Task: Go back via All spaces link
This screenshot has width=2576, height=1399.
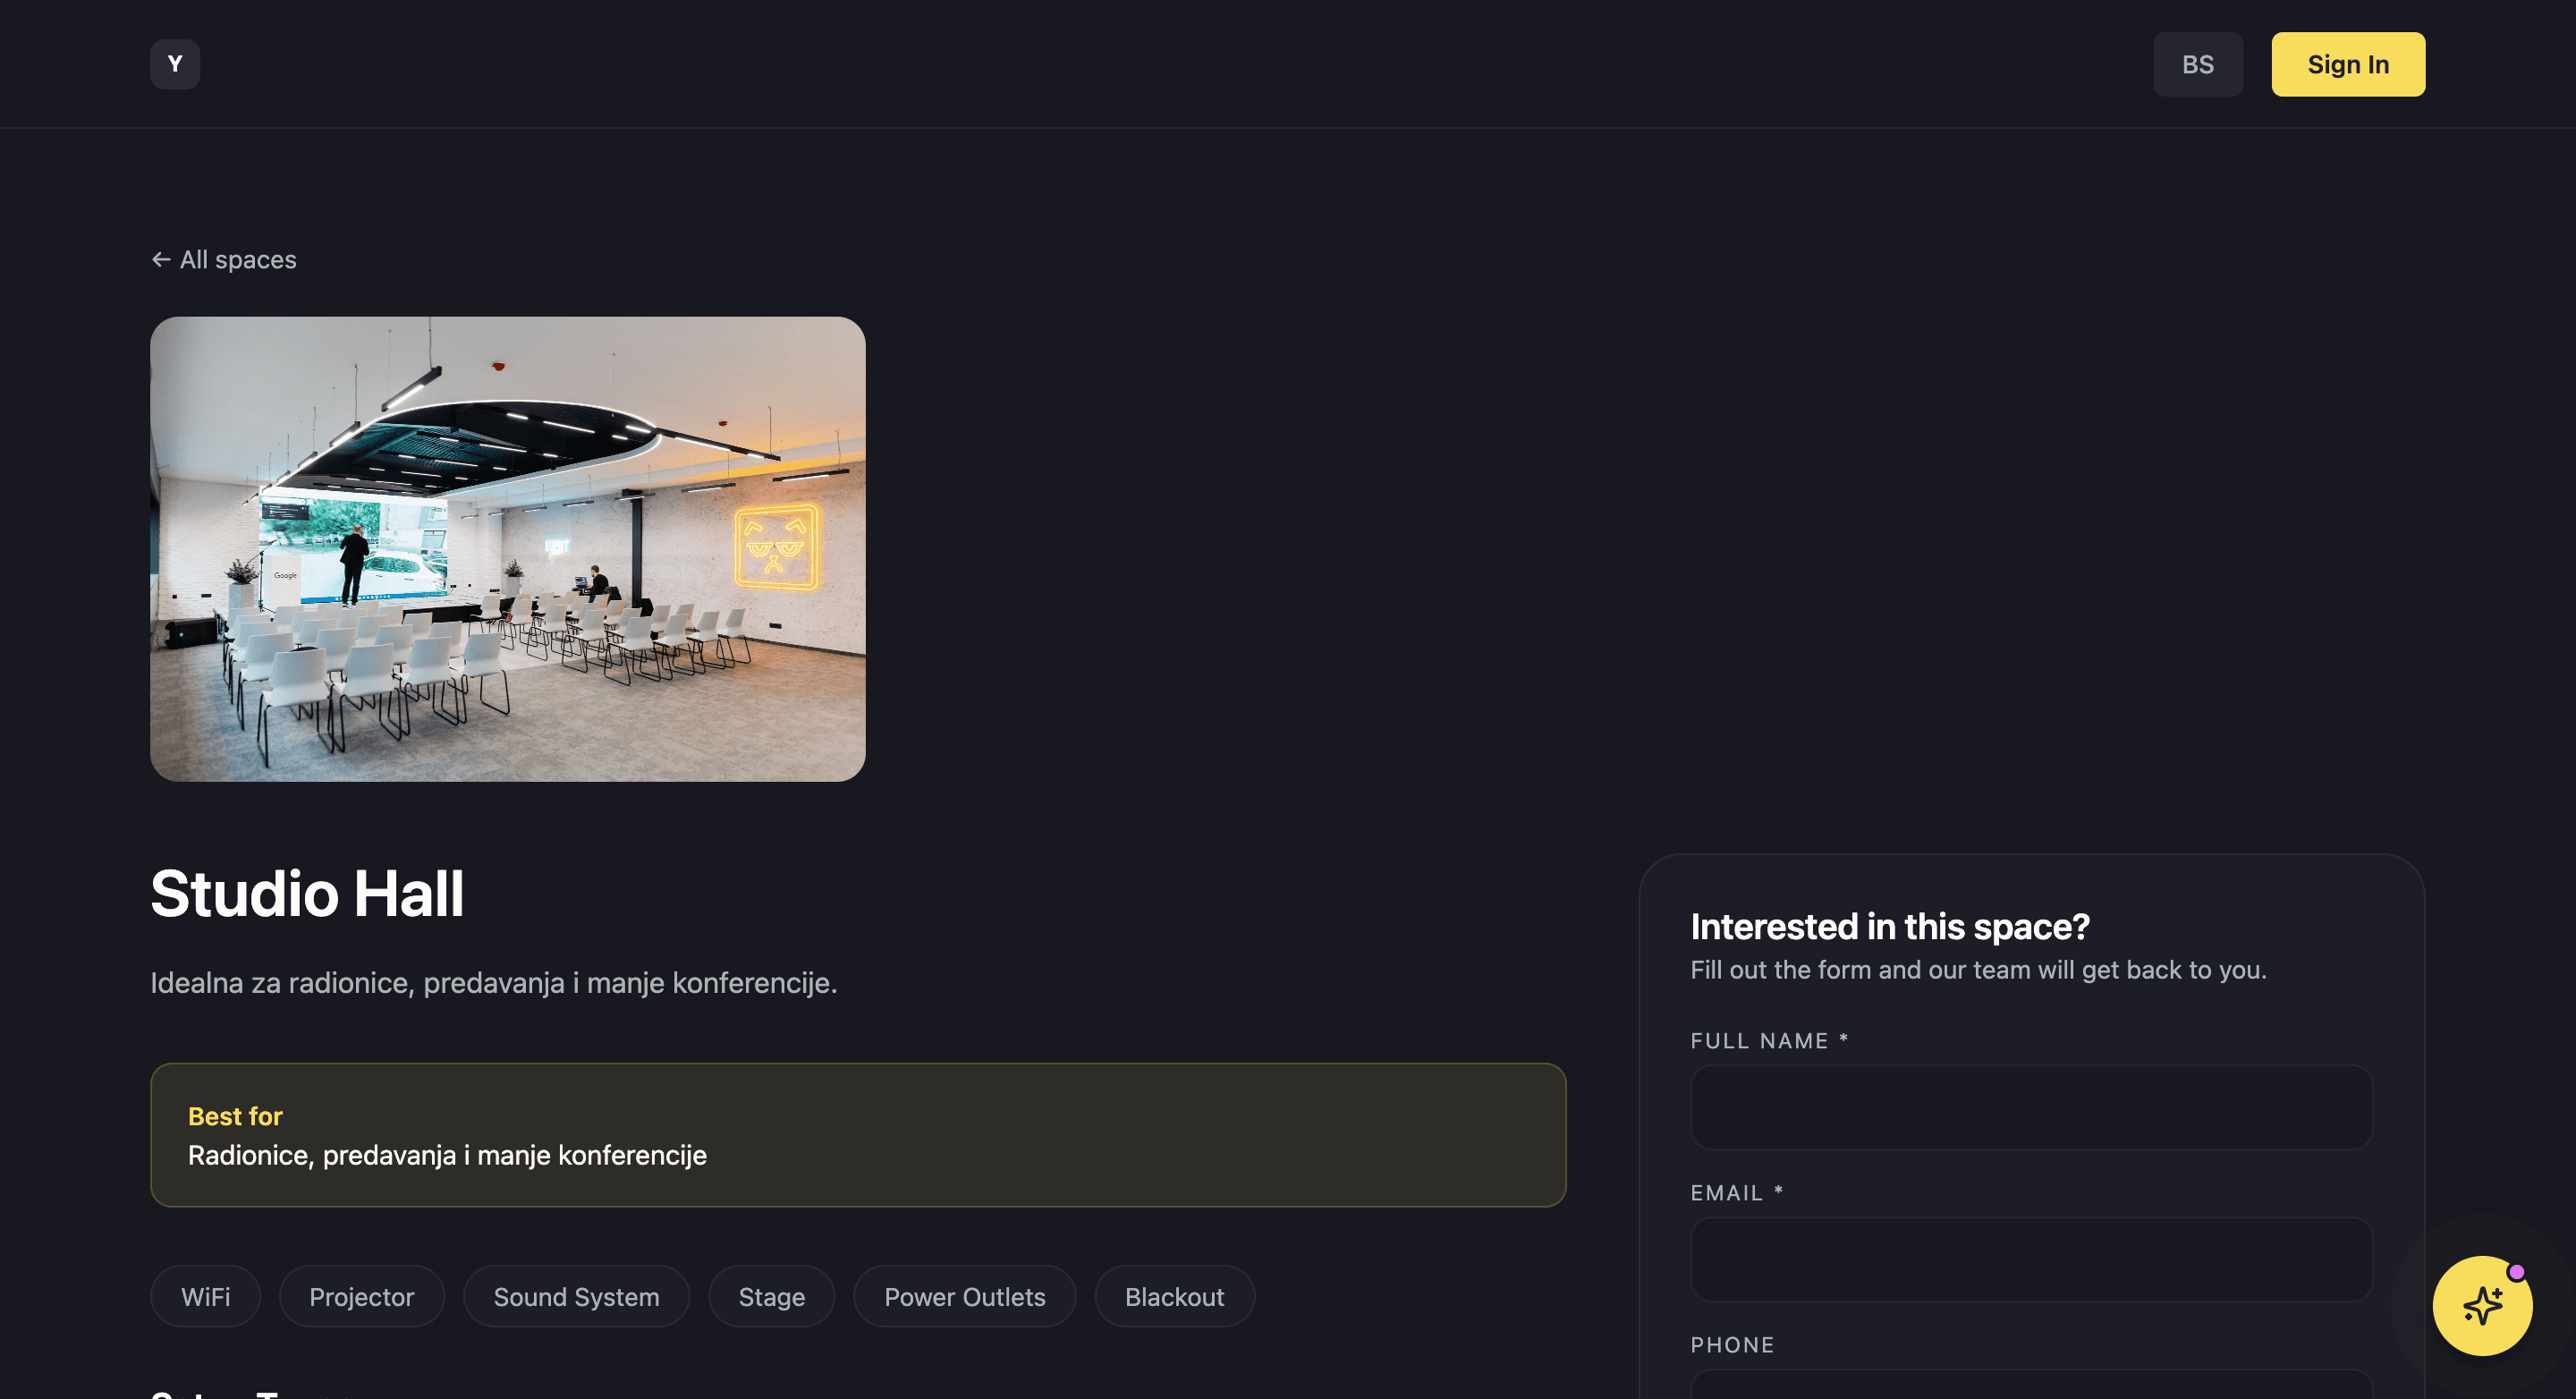Action: tap(224, 259)
